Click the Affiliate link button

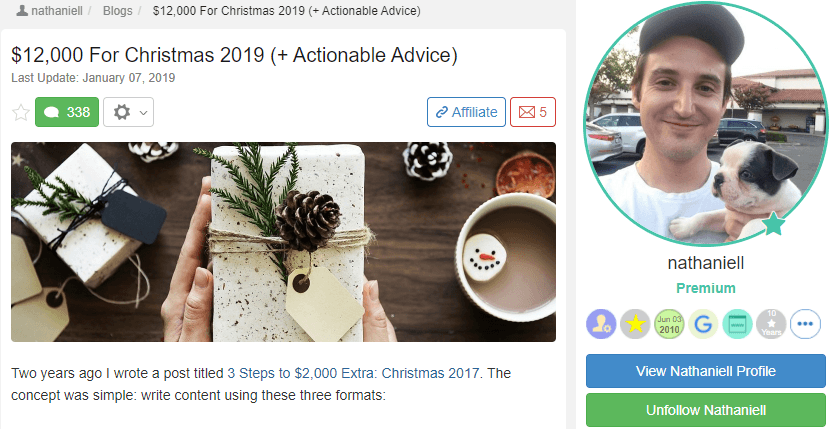click(466, 112)
